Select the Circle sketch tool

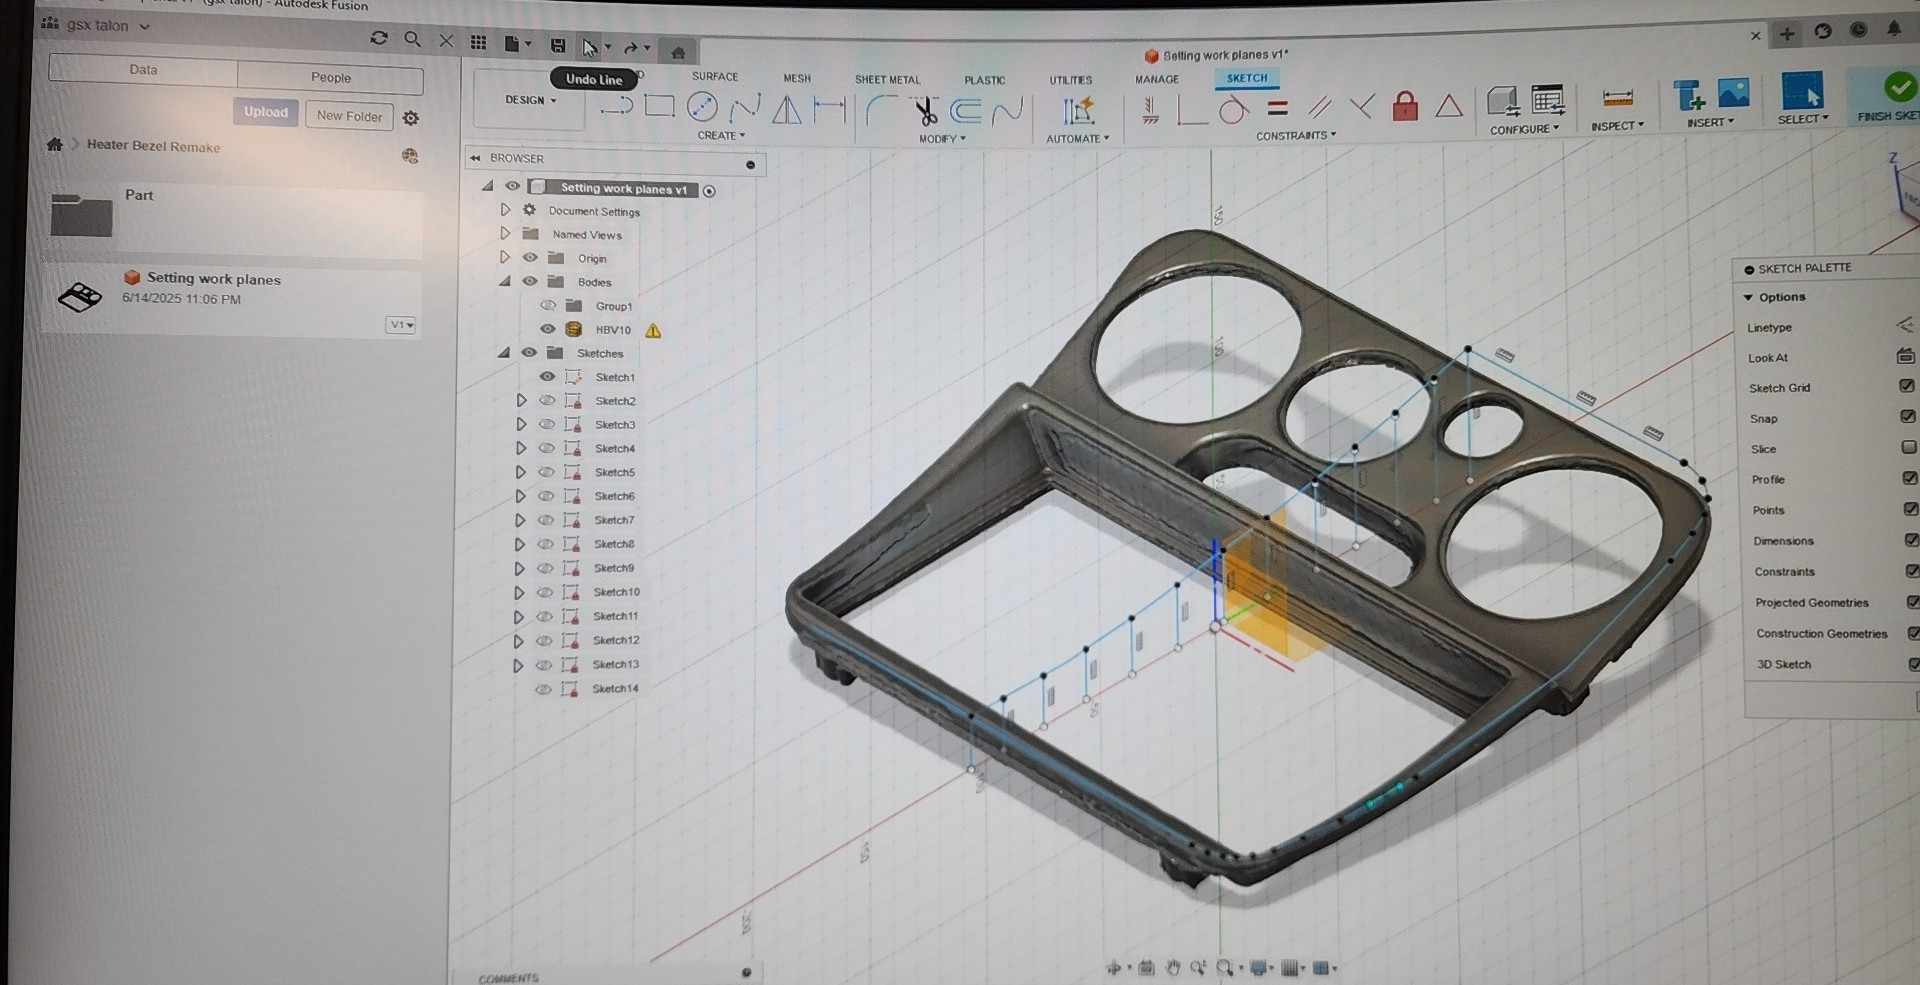pyautogui.click(x=702, y=107)
